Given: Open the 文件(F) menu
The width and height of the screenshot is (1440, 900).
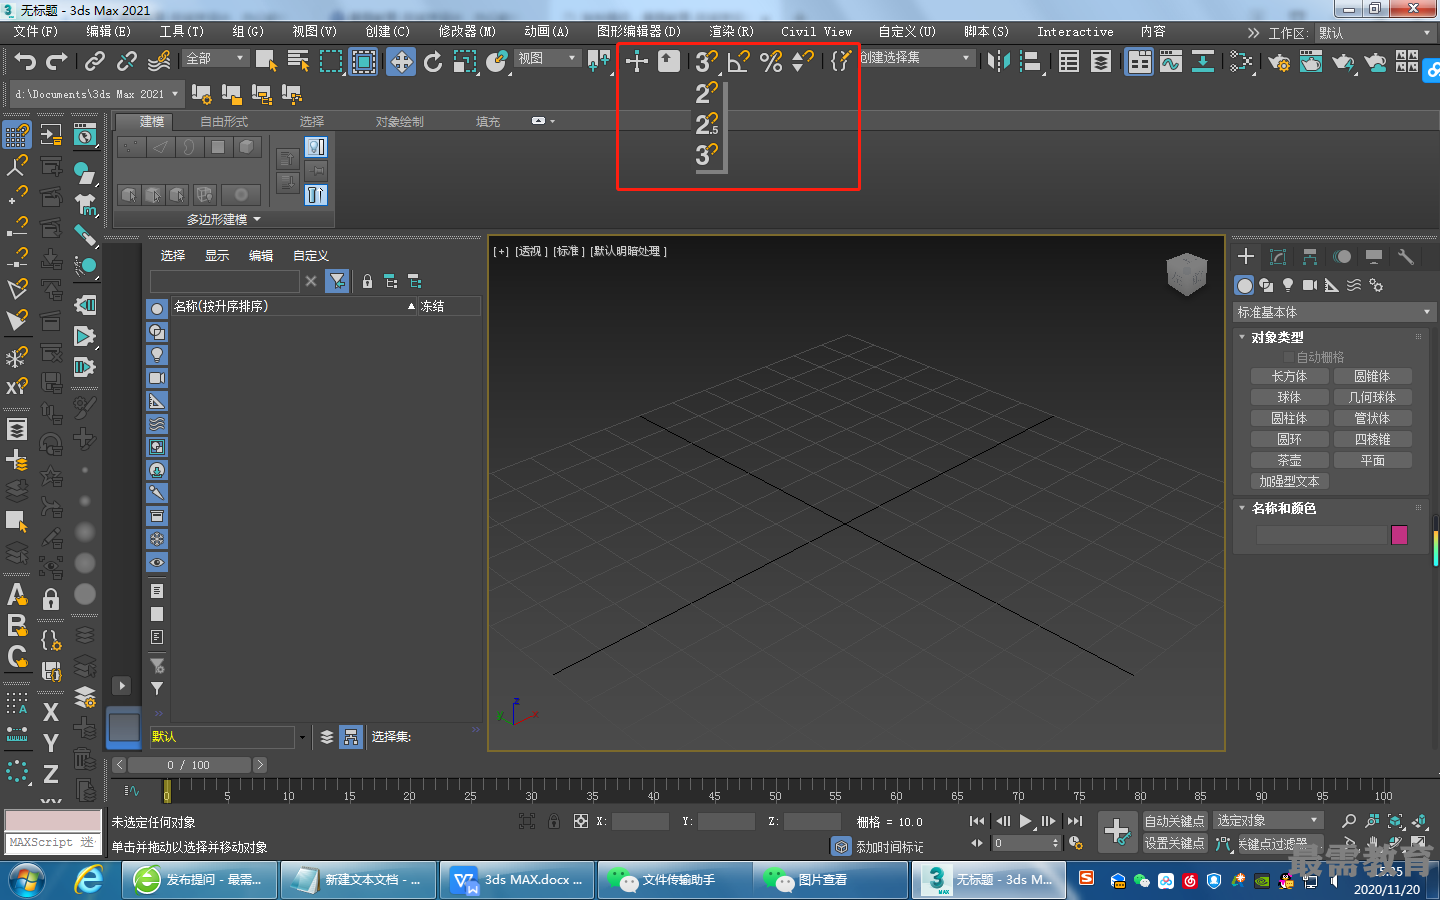Looking at the screenshot, I should 36,32.
